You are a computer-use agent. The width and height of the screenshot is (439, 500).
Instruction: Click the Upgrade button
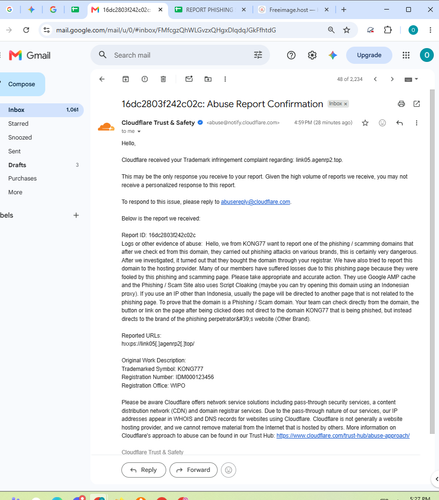369,55
